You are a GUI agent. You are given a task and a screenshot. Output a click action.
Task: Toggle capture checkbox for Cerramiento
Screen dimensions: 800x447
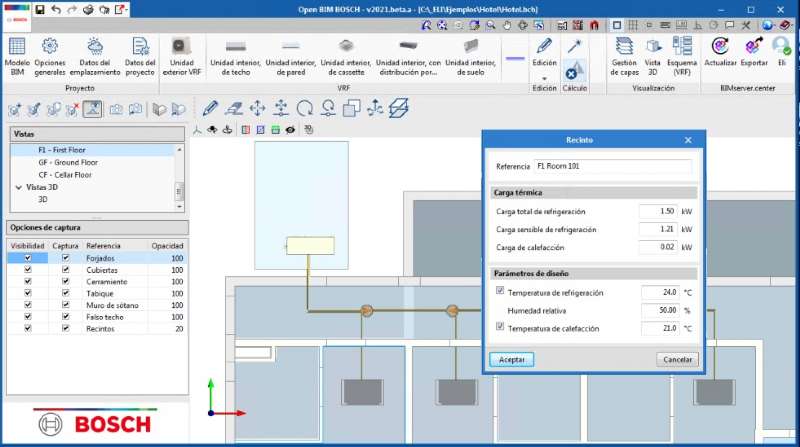coord(65,282)
